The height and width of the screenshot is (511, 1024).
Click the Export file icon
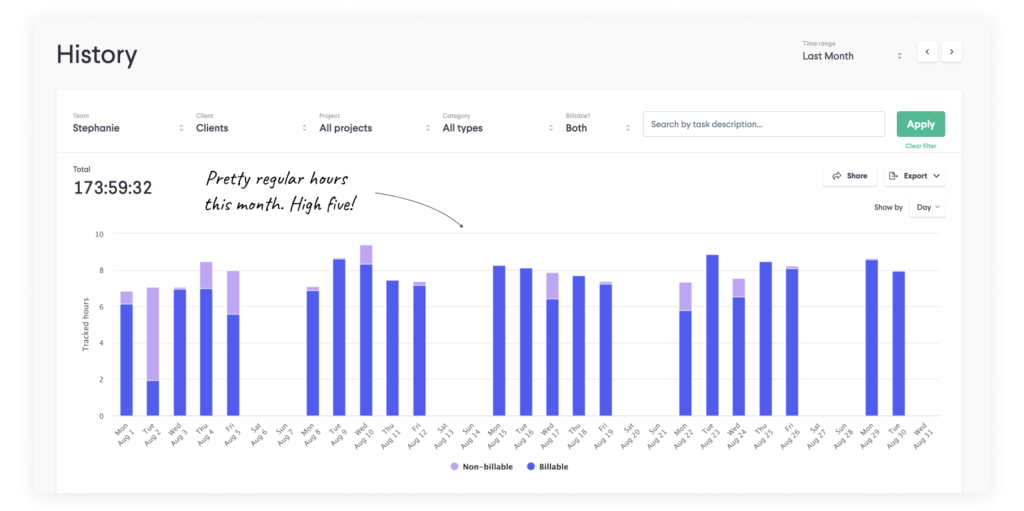[893, 176]
